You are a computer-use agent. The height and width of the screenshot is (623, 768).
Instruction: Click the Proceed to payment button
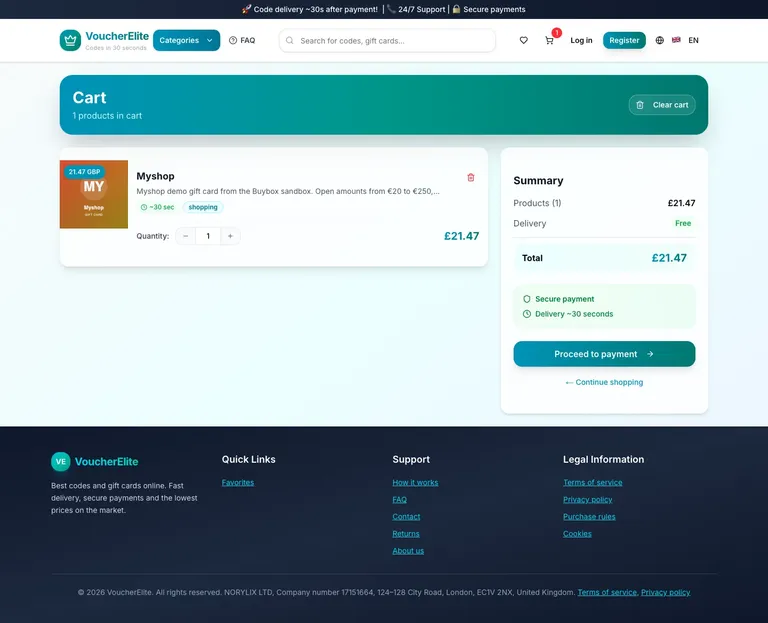coord(604,354)
